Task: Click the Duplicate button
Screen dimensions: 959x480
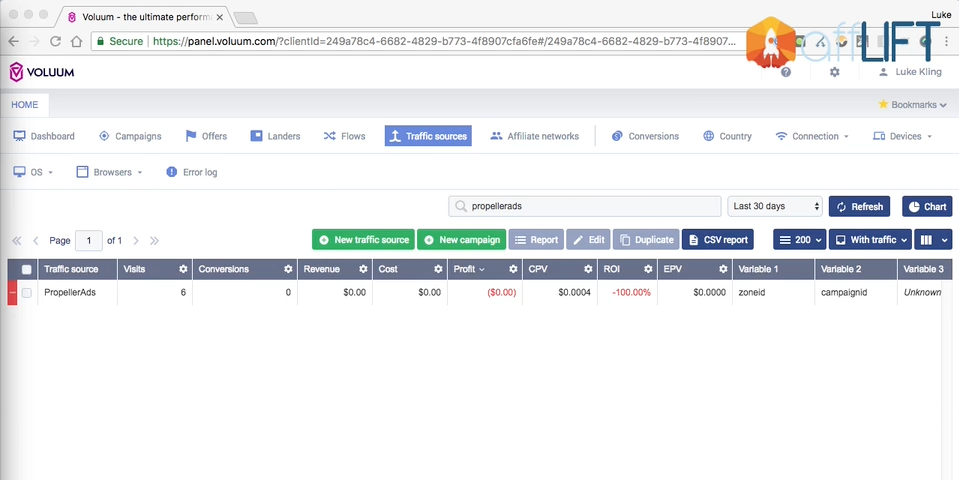Action: 646,240
